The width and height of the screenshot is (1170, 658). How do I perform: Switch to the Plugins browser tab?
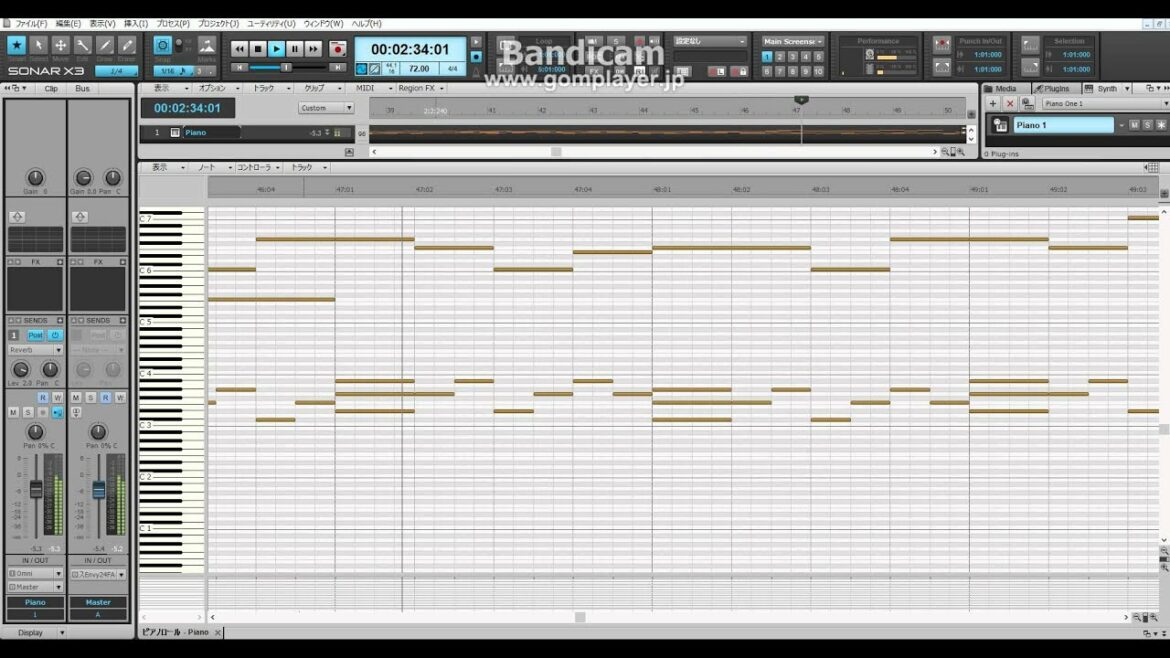[1052, 89]
